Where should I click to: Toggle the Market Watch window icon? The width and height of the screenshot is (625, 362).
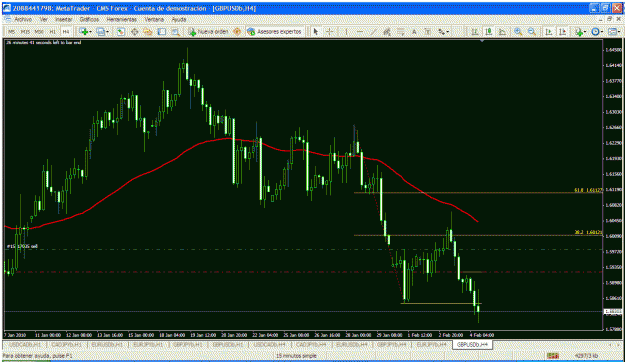coord(120,31)
